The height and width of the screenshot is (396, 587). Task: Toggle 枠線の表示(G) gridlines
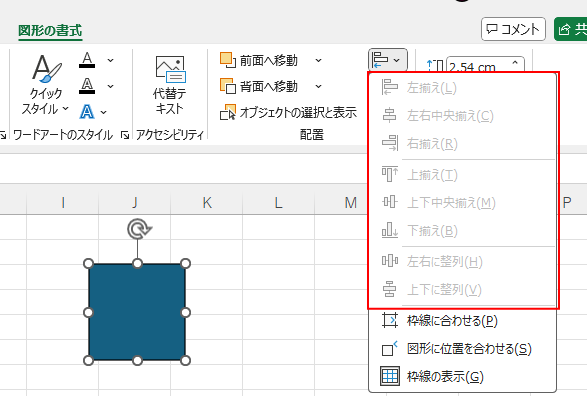coord(462,376)
